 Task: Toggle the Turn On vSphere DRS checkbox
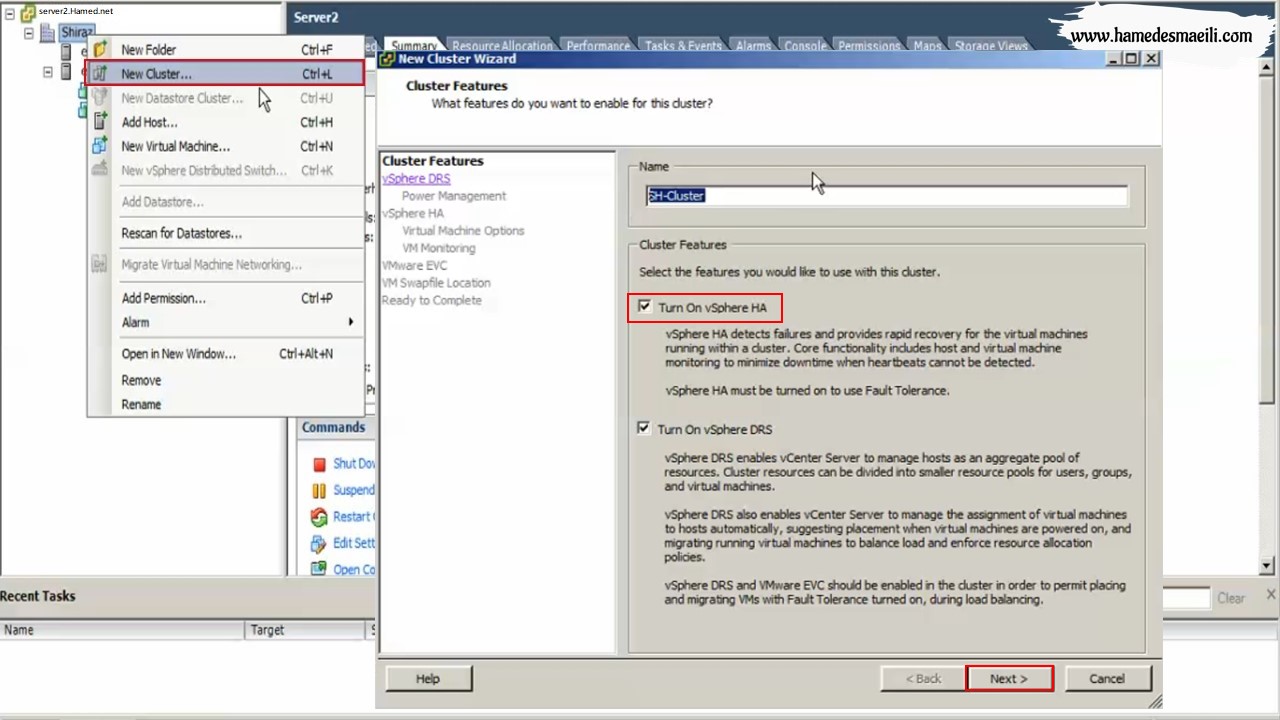pos(644,428)
